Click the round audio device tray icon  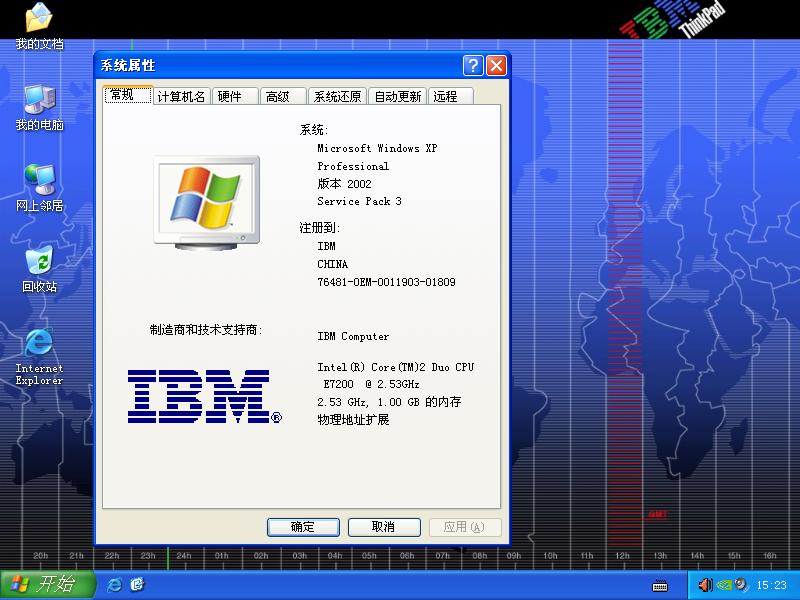[741, 585]
